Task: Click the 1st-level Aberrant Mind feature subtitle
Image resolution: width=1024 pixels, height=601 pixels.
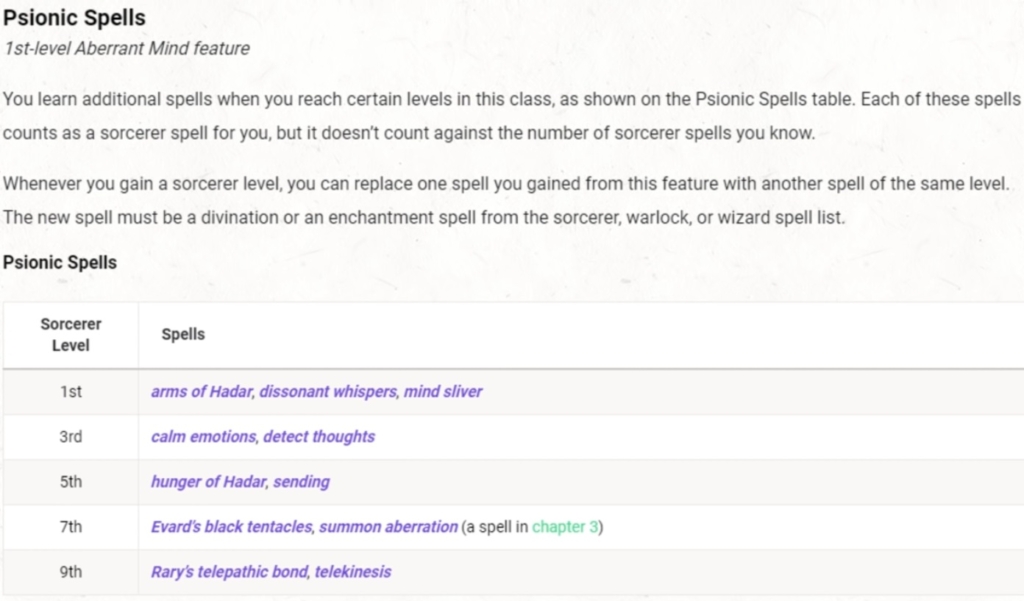Action: 127,48
